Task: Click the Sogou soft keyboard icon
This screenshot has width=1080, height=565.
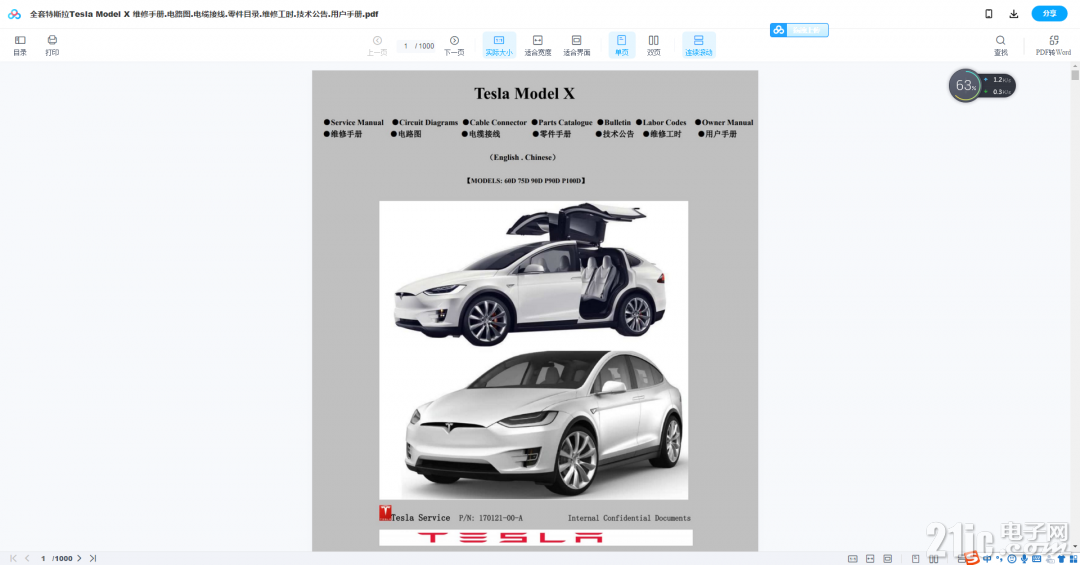Action: pyautogui.click(x=1037, y=559)
